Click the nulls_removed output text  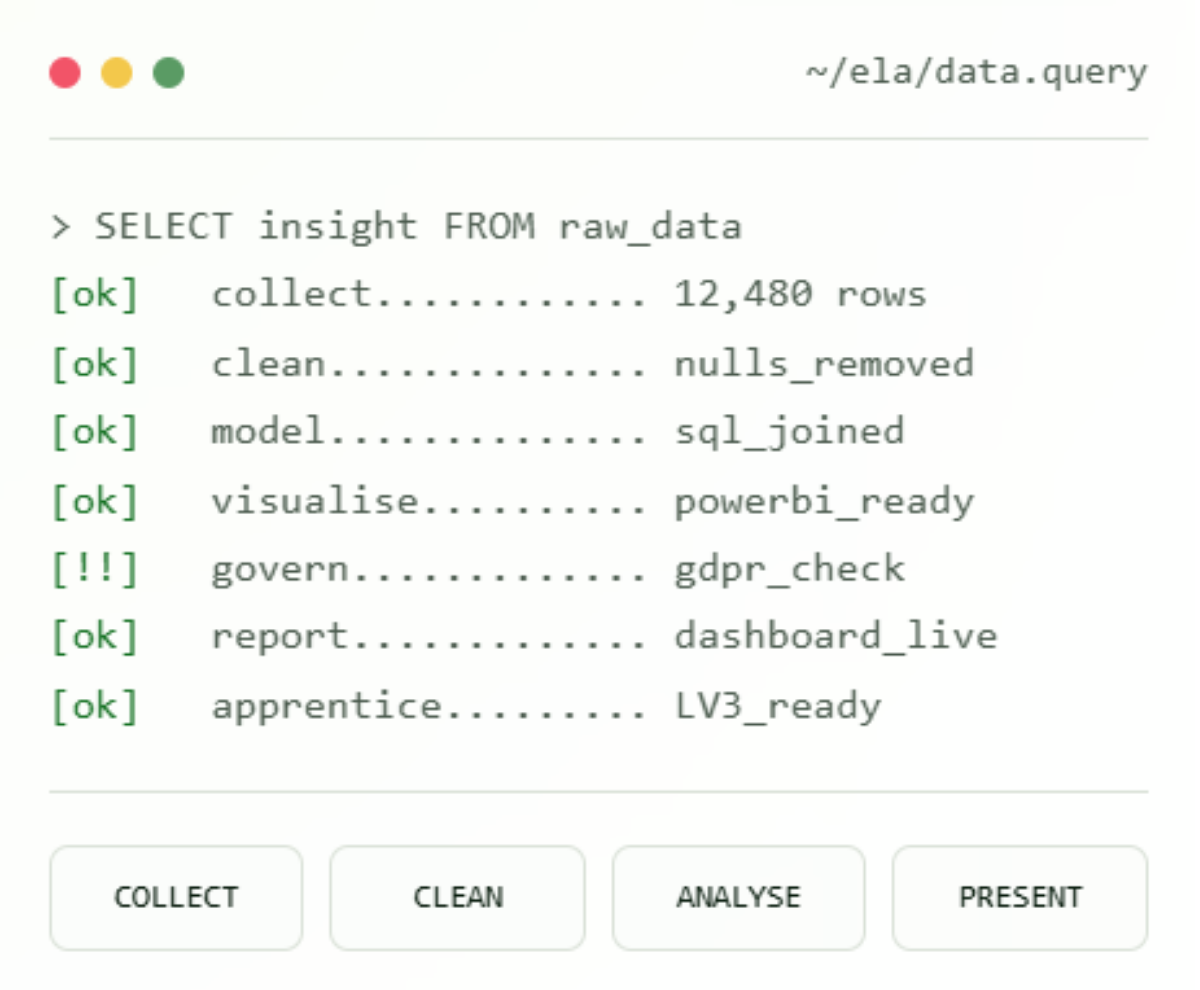point(824,363)
